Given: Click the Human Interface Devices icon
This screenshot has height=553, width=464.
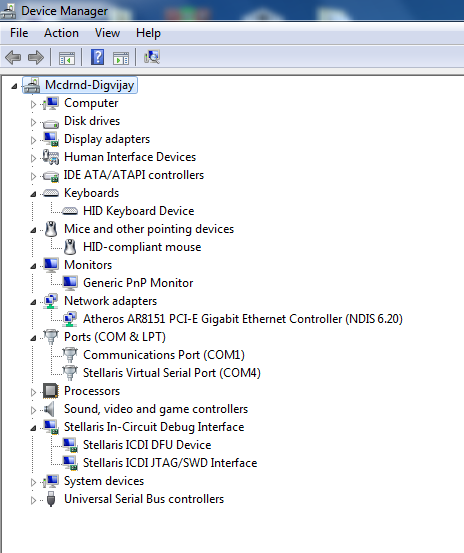Looking at the screenshot, I should pyautogui.click(x=51, y=157).
